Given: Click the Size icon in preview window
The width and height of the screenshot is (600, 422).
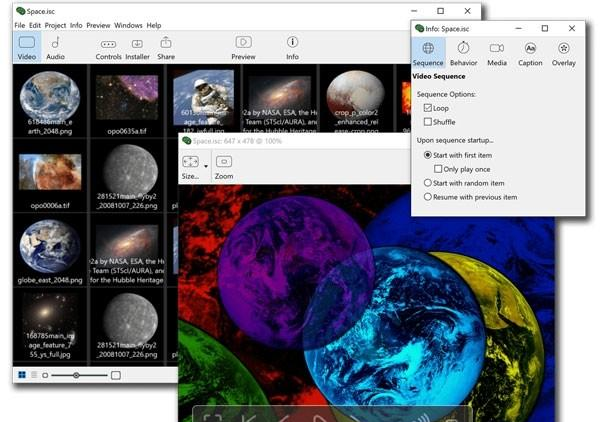Looking at the screenshot, I should pyautogui.click(x=190, y=162).
